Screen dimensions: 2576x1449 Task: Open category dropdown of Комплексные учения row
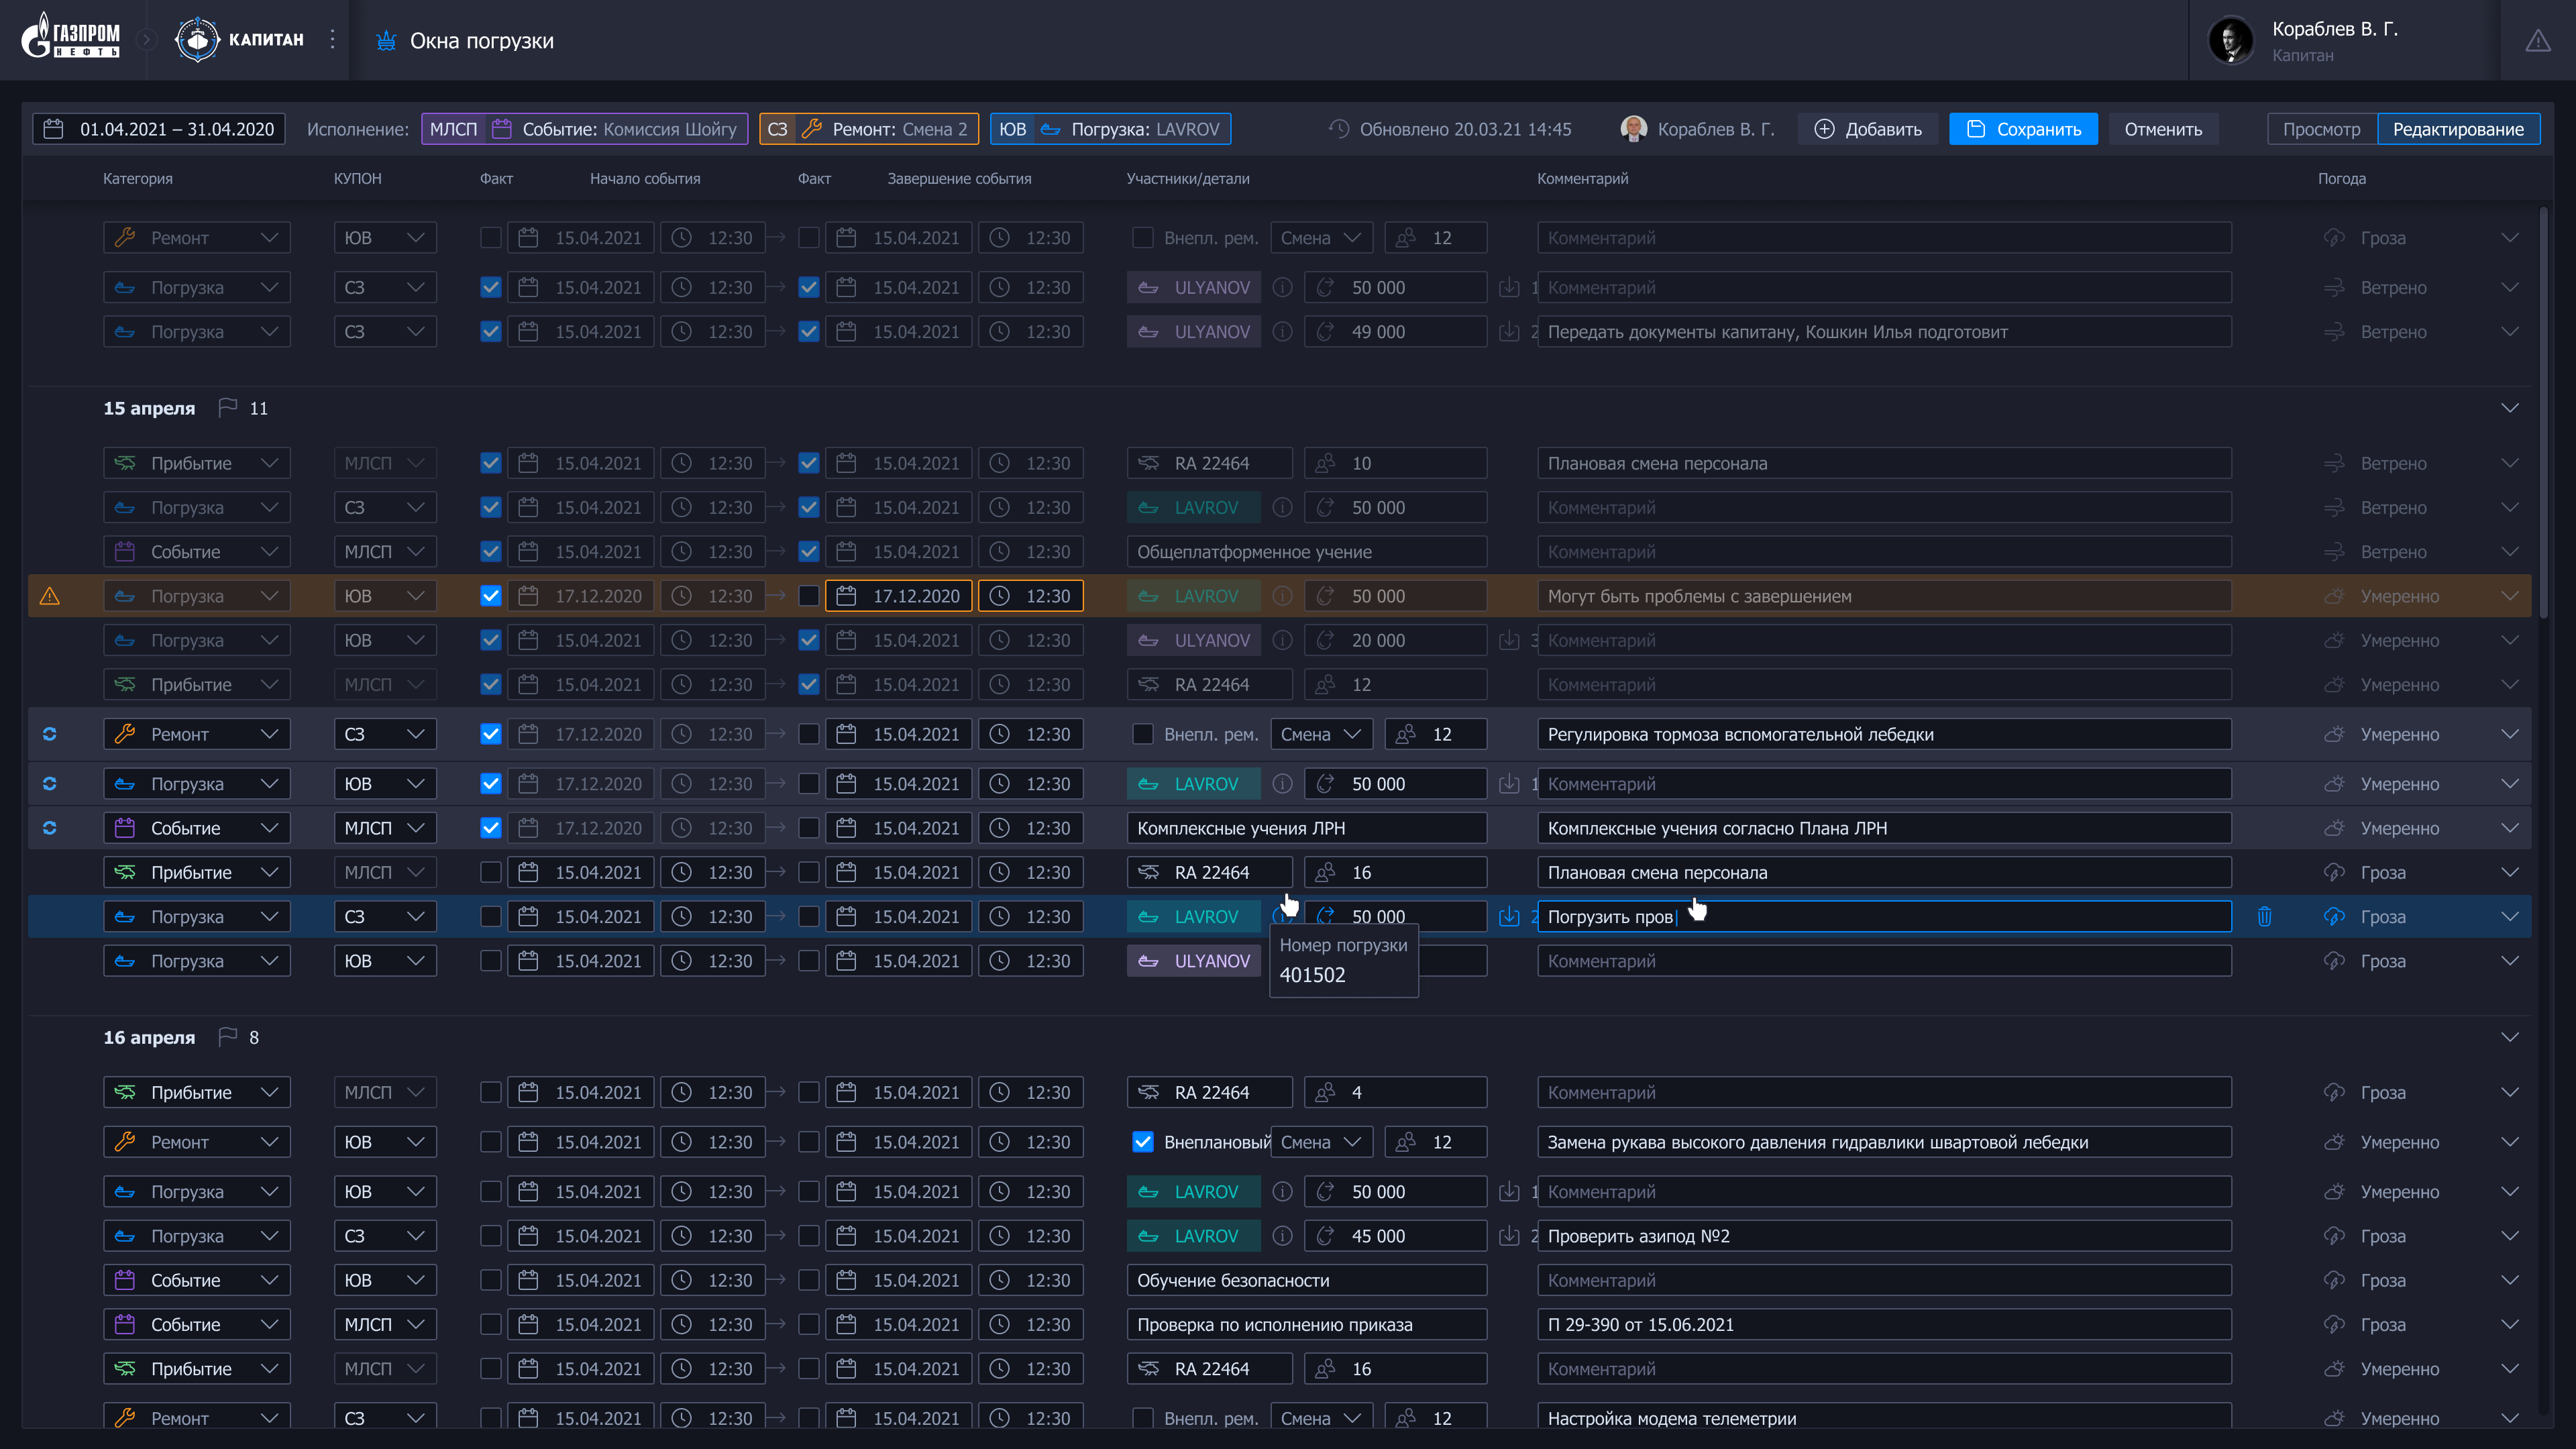point(196,828)
